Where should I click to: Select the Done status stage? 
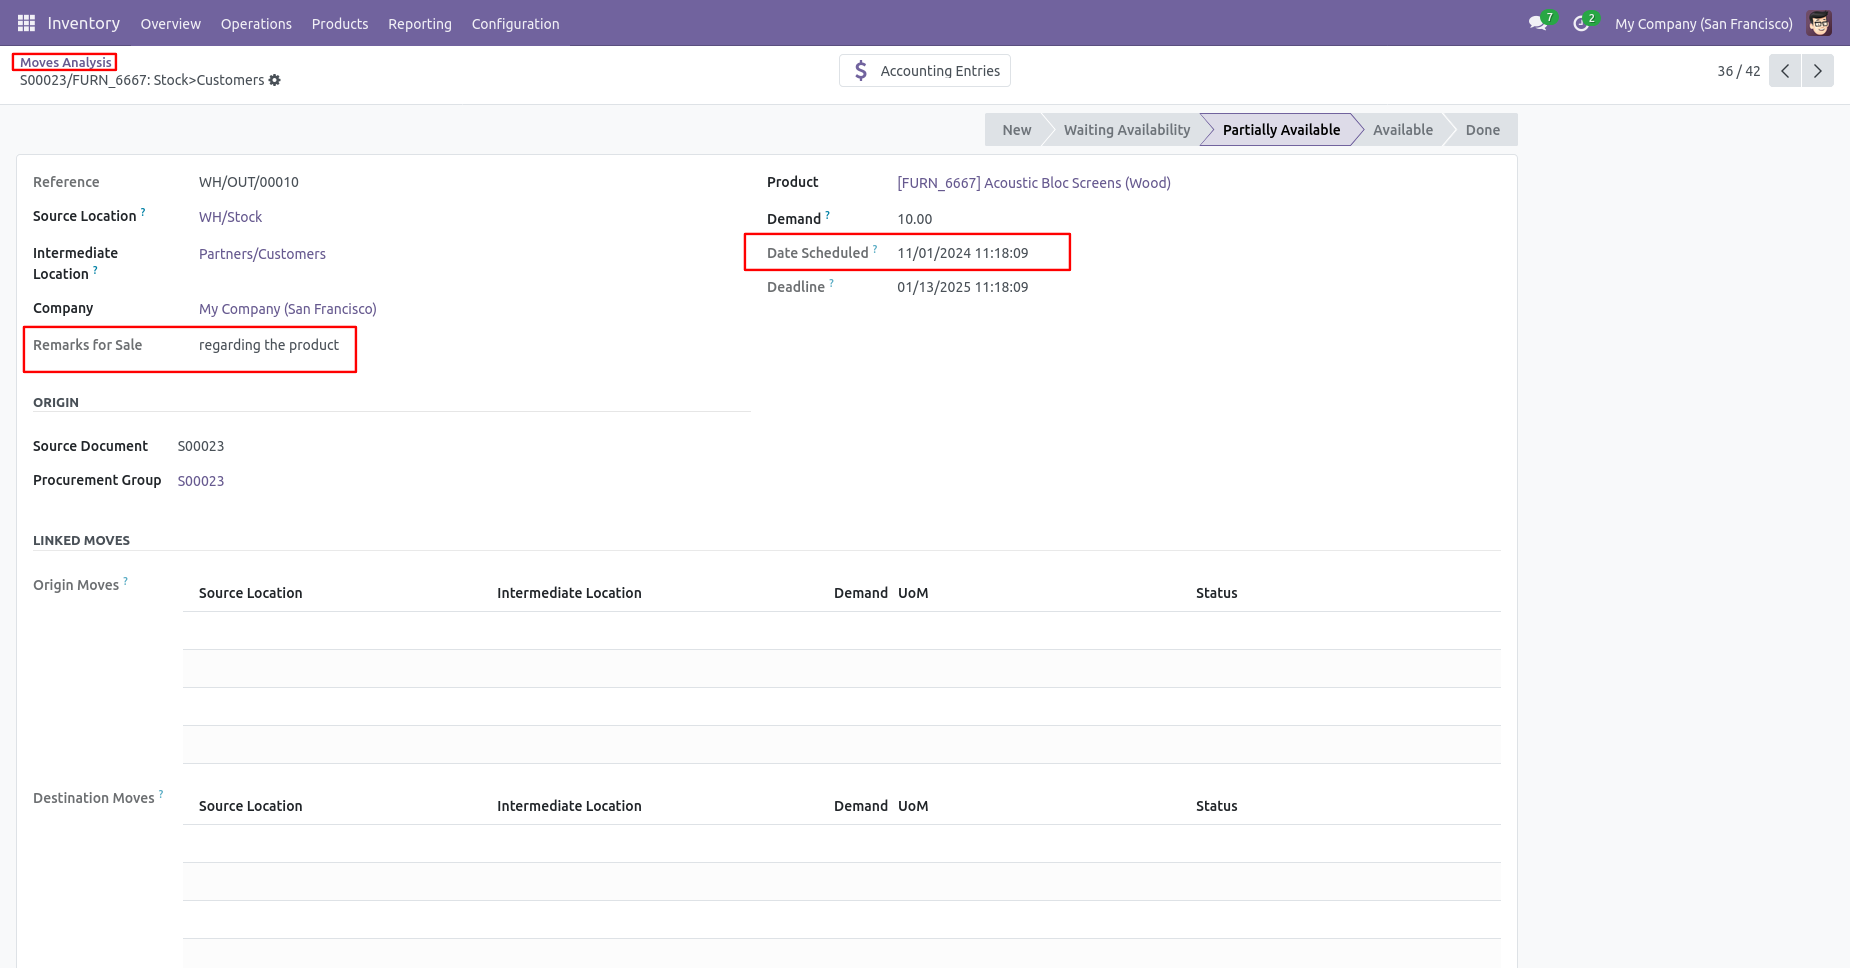click(x=1482, y=130)
